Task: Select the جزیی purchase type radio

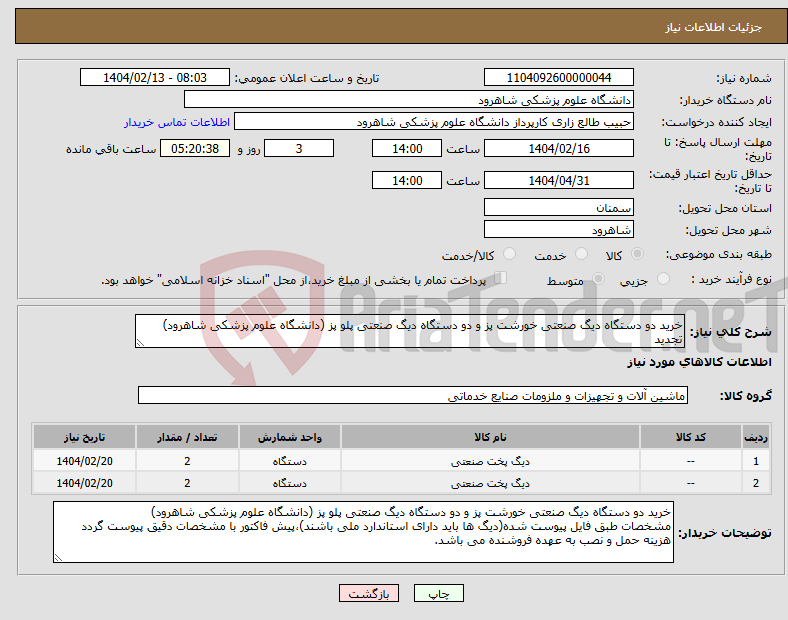Action: [x=663, y=279]
